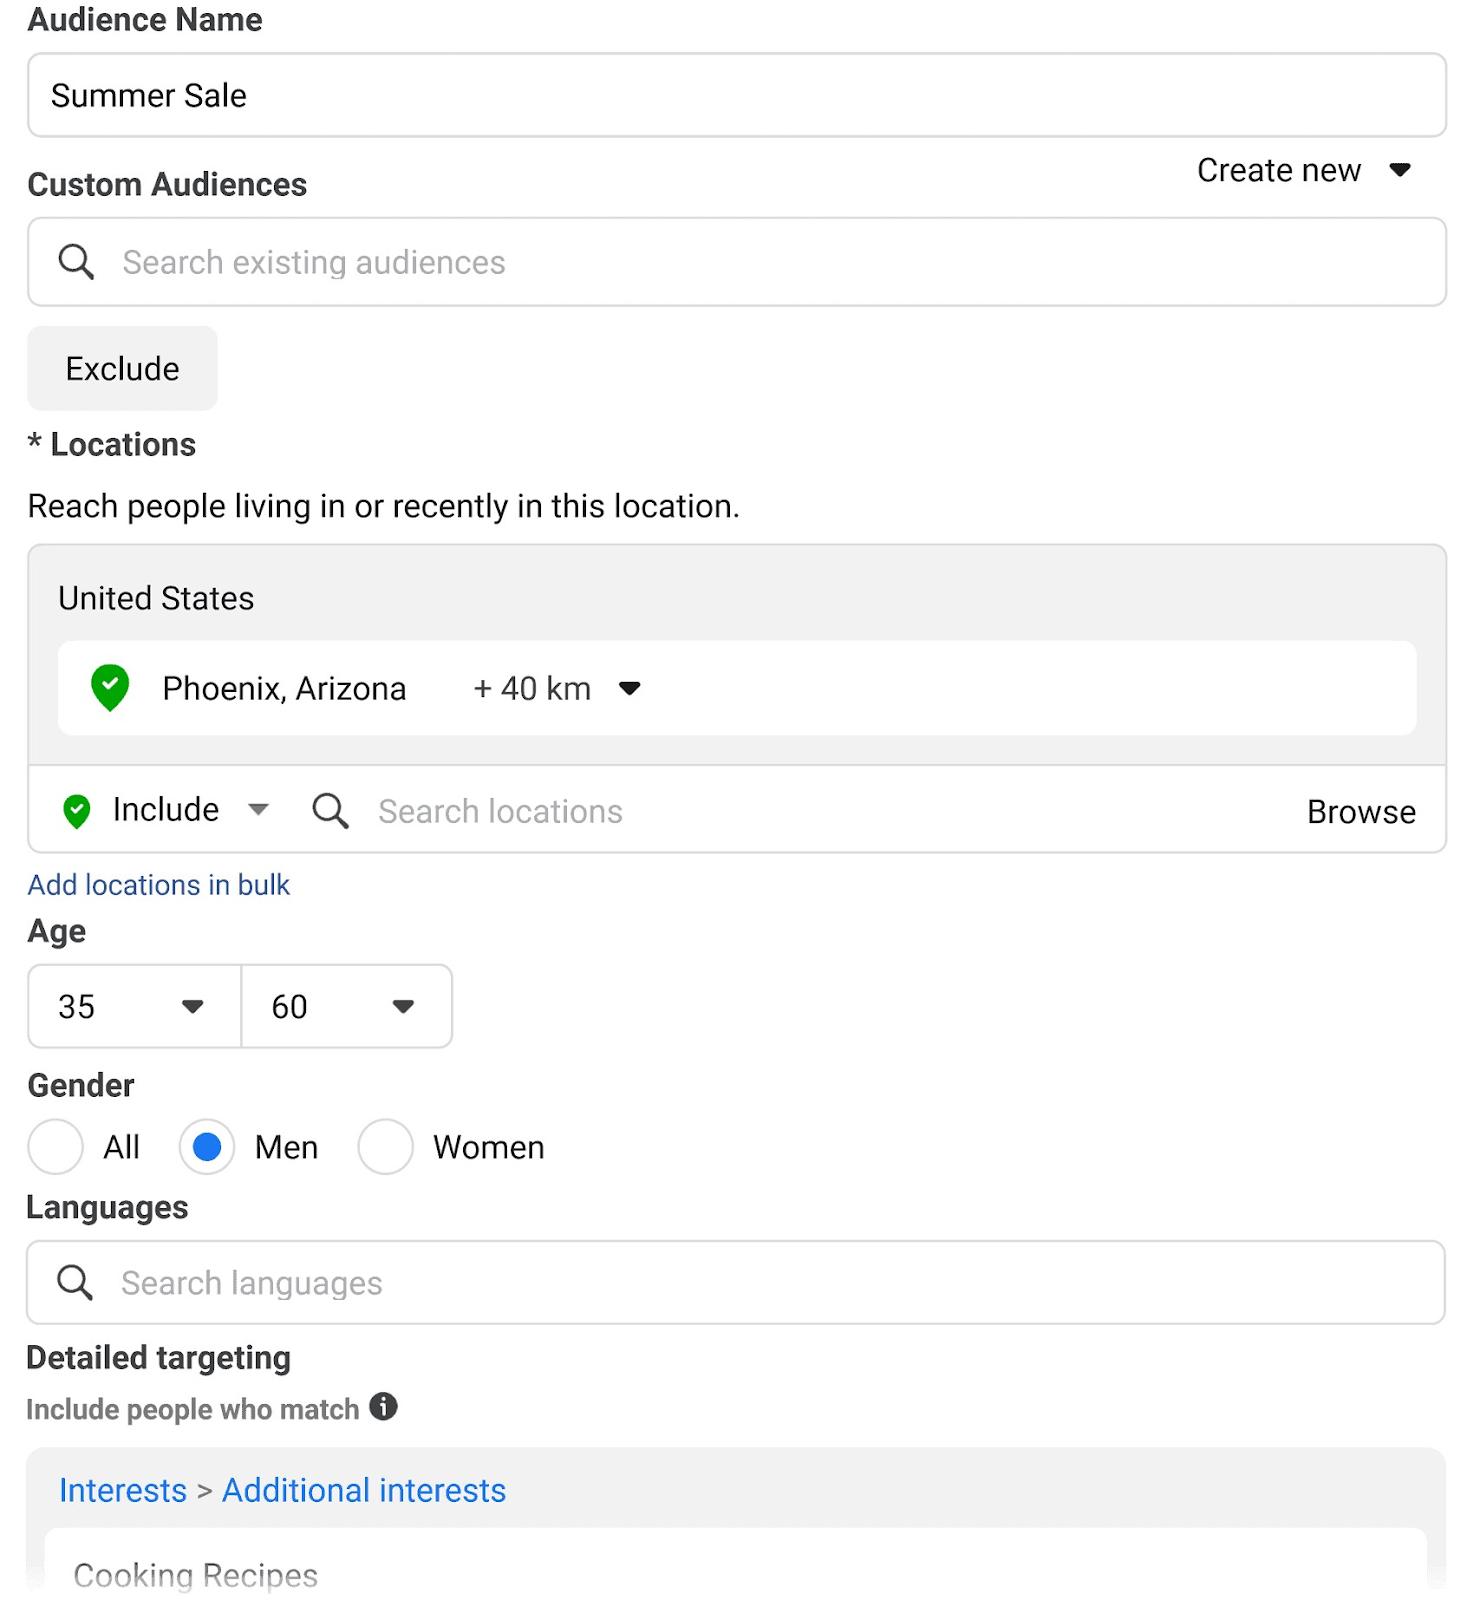The height and width of the screenshot is (1600, 1474).
Task: Click the Browse locations button
Action: click(1361, 811)
